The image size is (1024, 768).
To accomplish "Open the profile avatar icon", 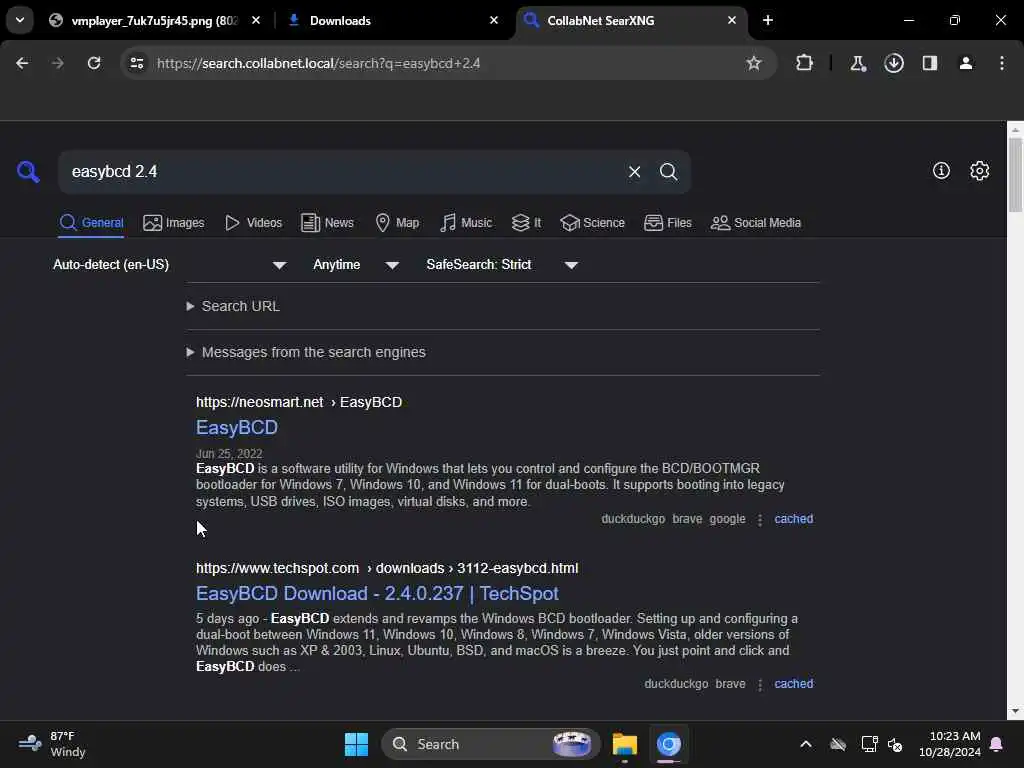I will click(x=966, y=63).
